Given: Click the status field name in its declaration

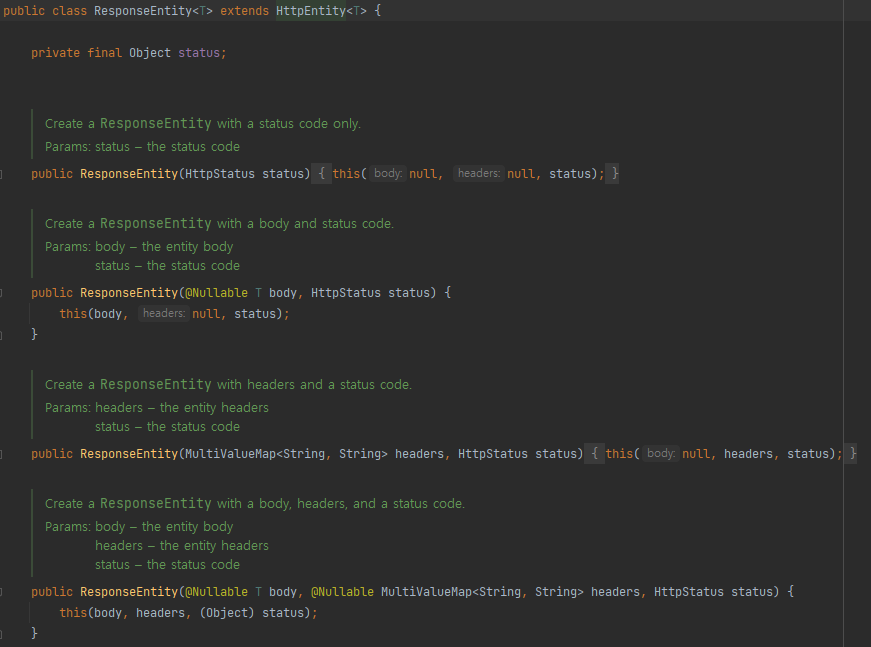Looking at the screenshot, I should coord(199,53).
